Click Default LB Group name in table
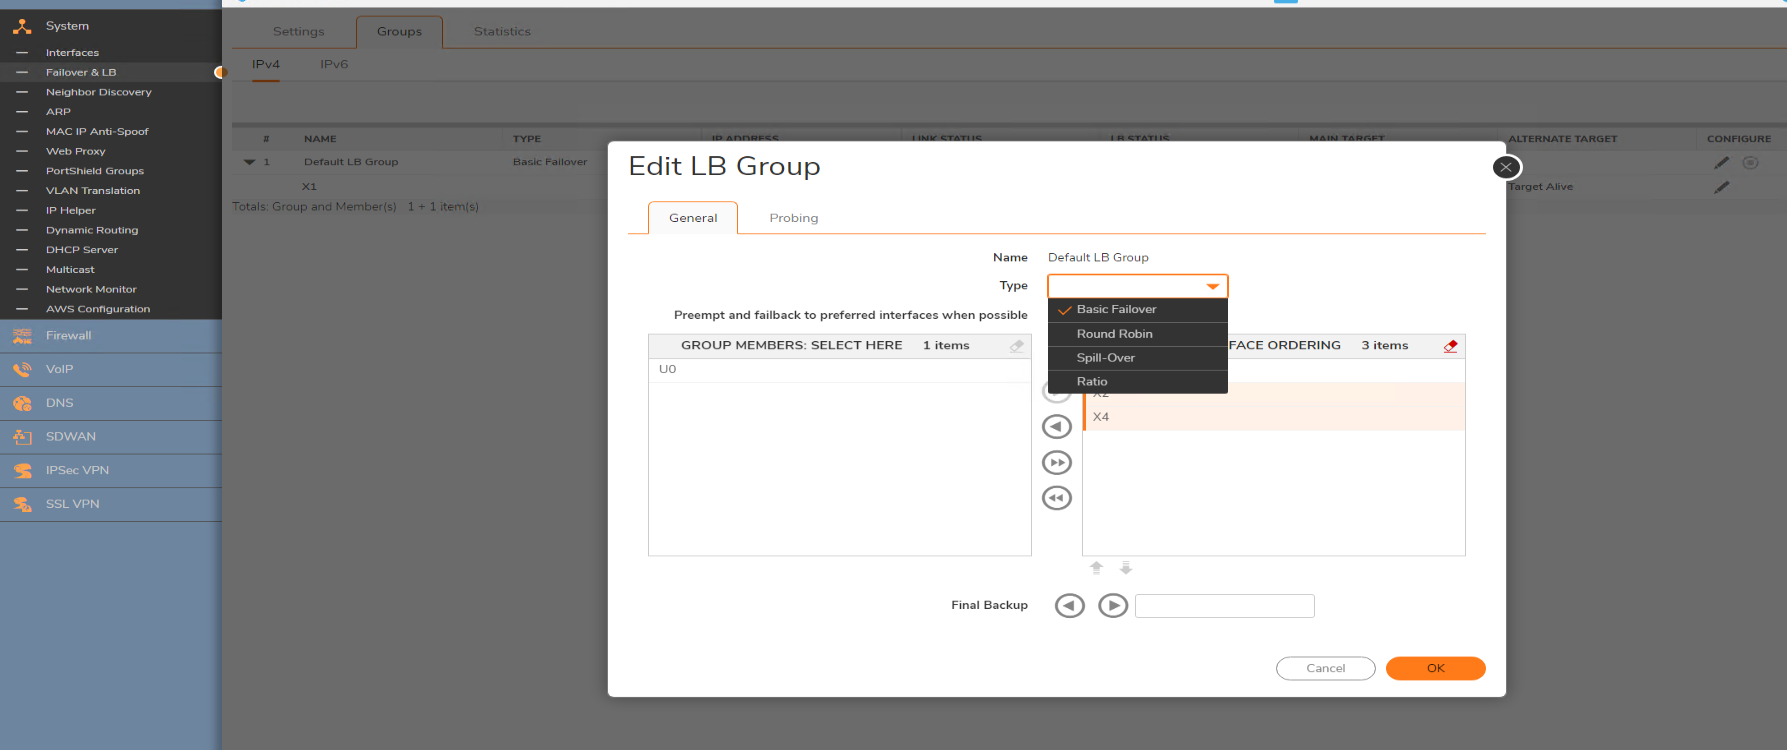Viewport: 1787px width, 750px height. coord(351,162)
